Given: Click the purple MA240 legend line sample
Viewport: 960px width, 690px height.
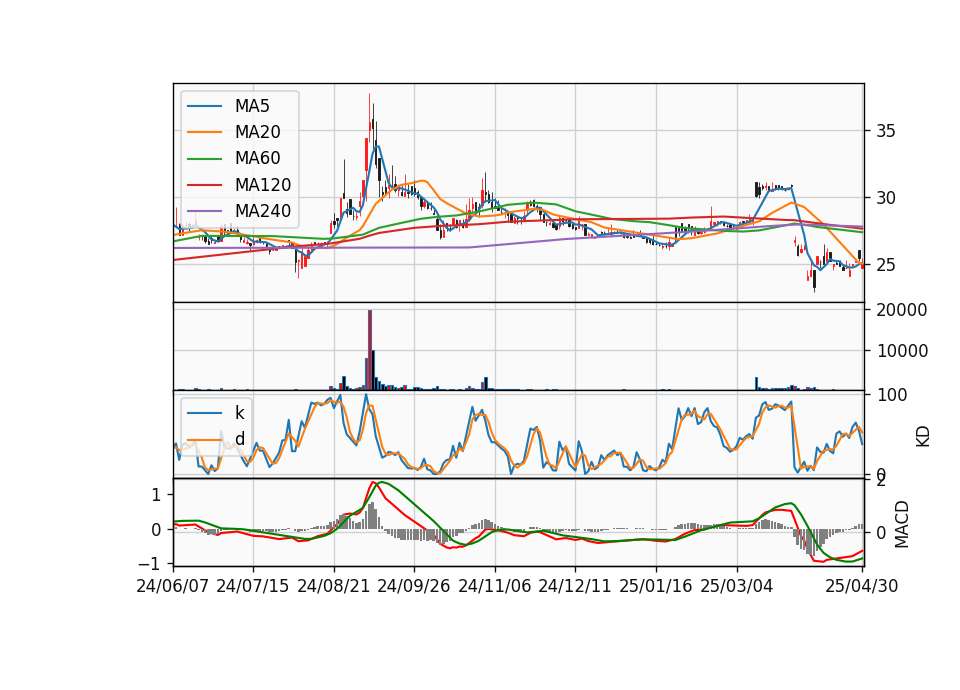Looking at the screenshot, I should tap(204, 211).
